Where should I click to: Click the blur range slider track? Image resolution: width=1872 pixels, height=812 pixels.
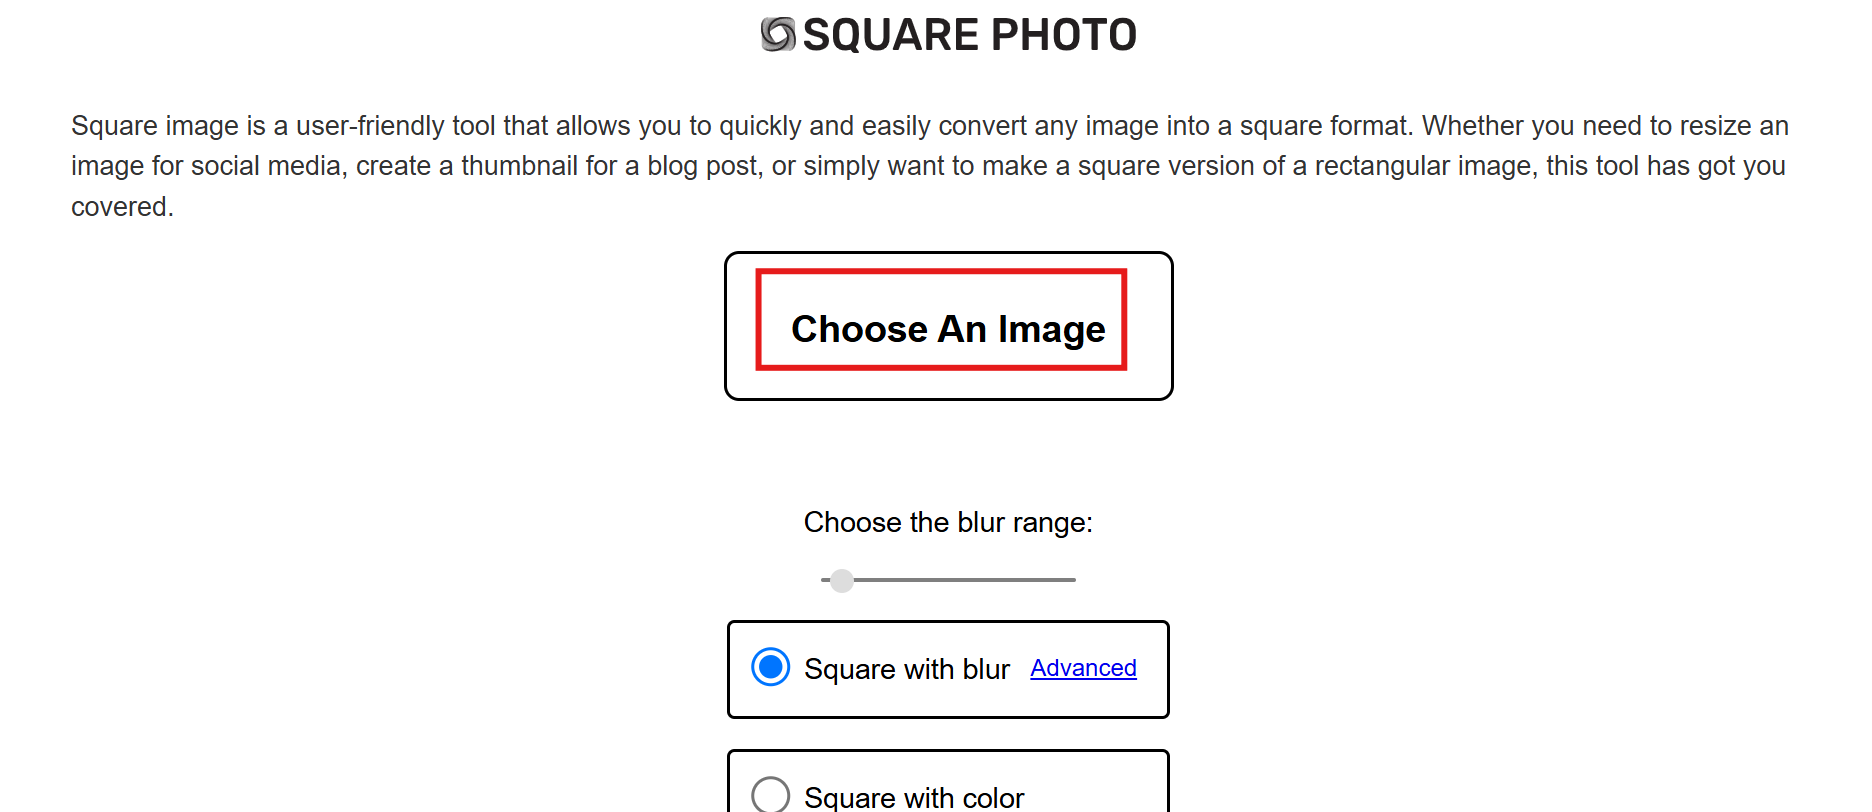click(980, 580)
